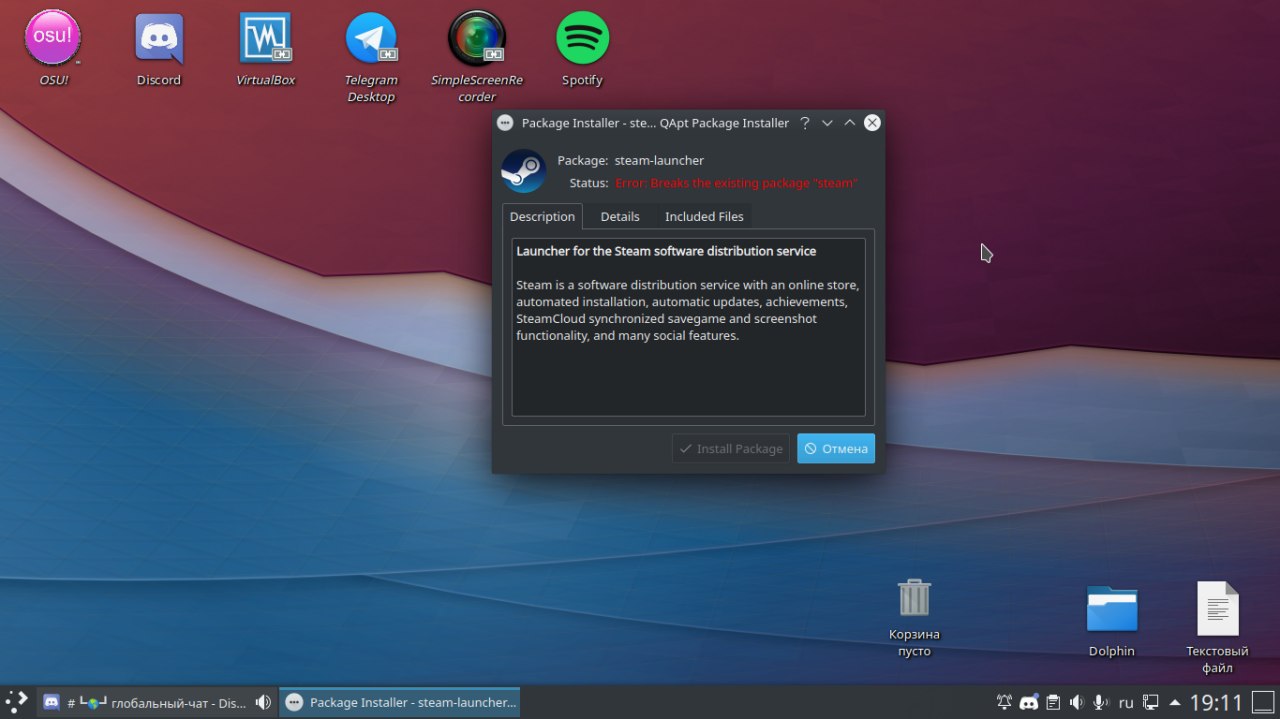Open the volume tray icon
The height and width of the screenshot is (719, 1280).
(1077, 702)
